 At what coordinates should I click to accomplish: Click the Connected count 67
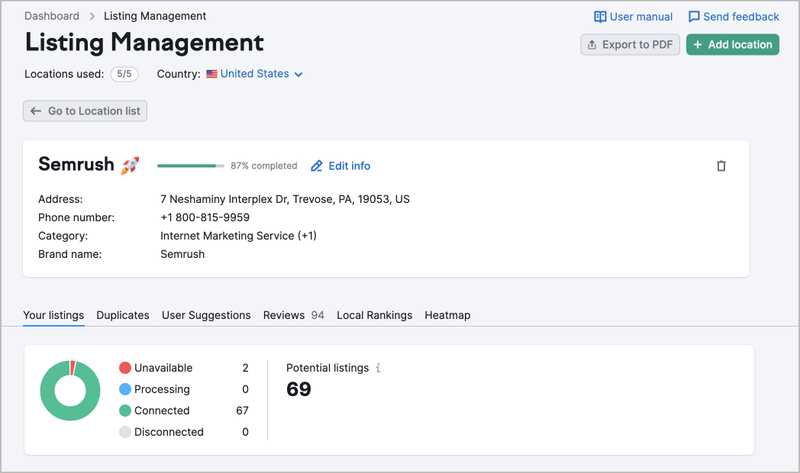pos(242,411)
